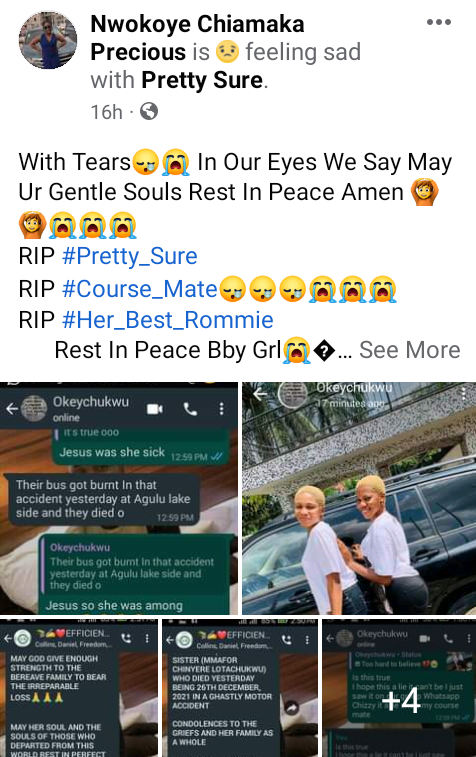Tap the vertical dots in Okeychukwu chat header

(x=222, y=409)
